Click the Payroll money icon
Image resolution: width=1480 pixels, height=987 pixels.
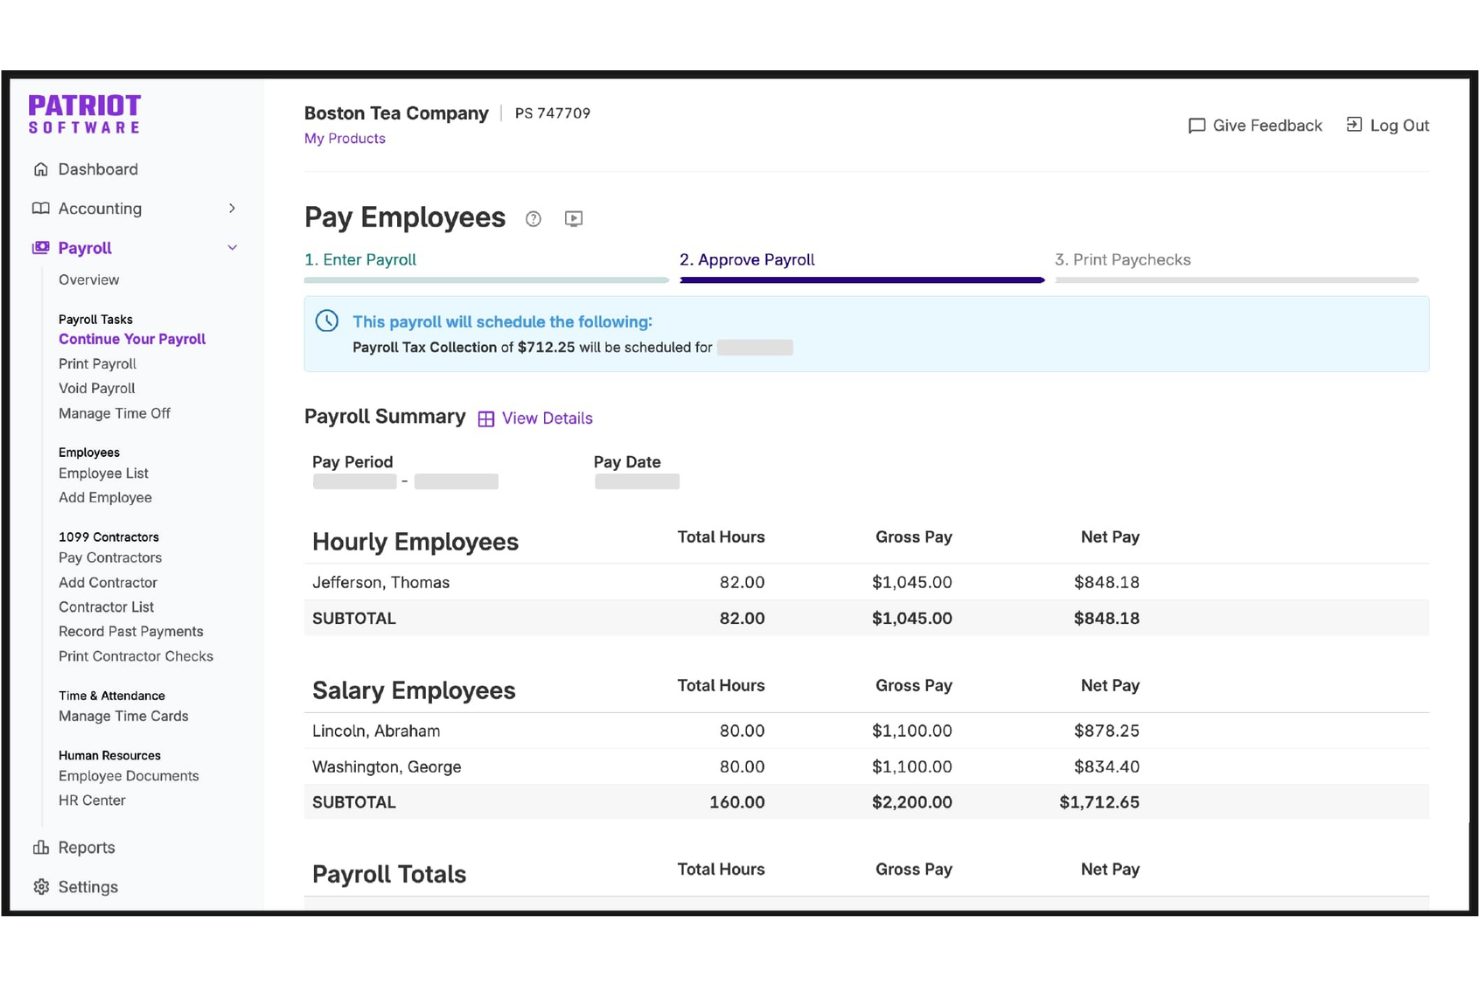[41, 248]
